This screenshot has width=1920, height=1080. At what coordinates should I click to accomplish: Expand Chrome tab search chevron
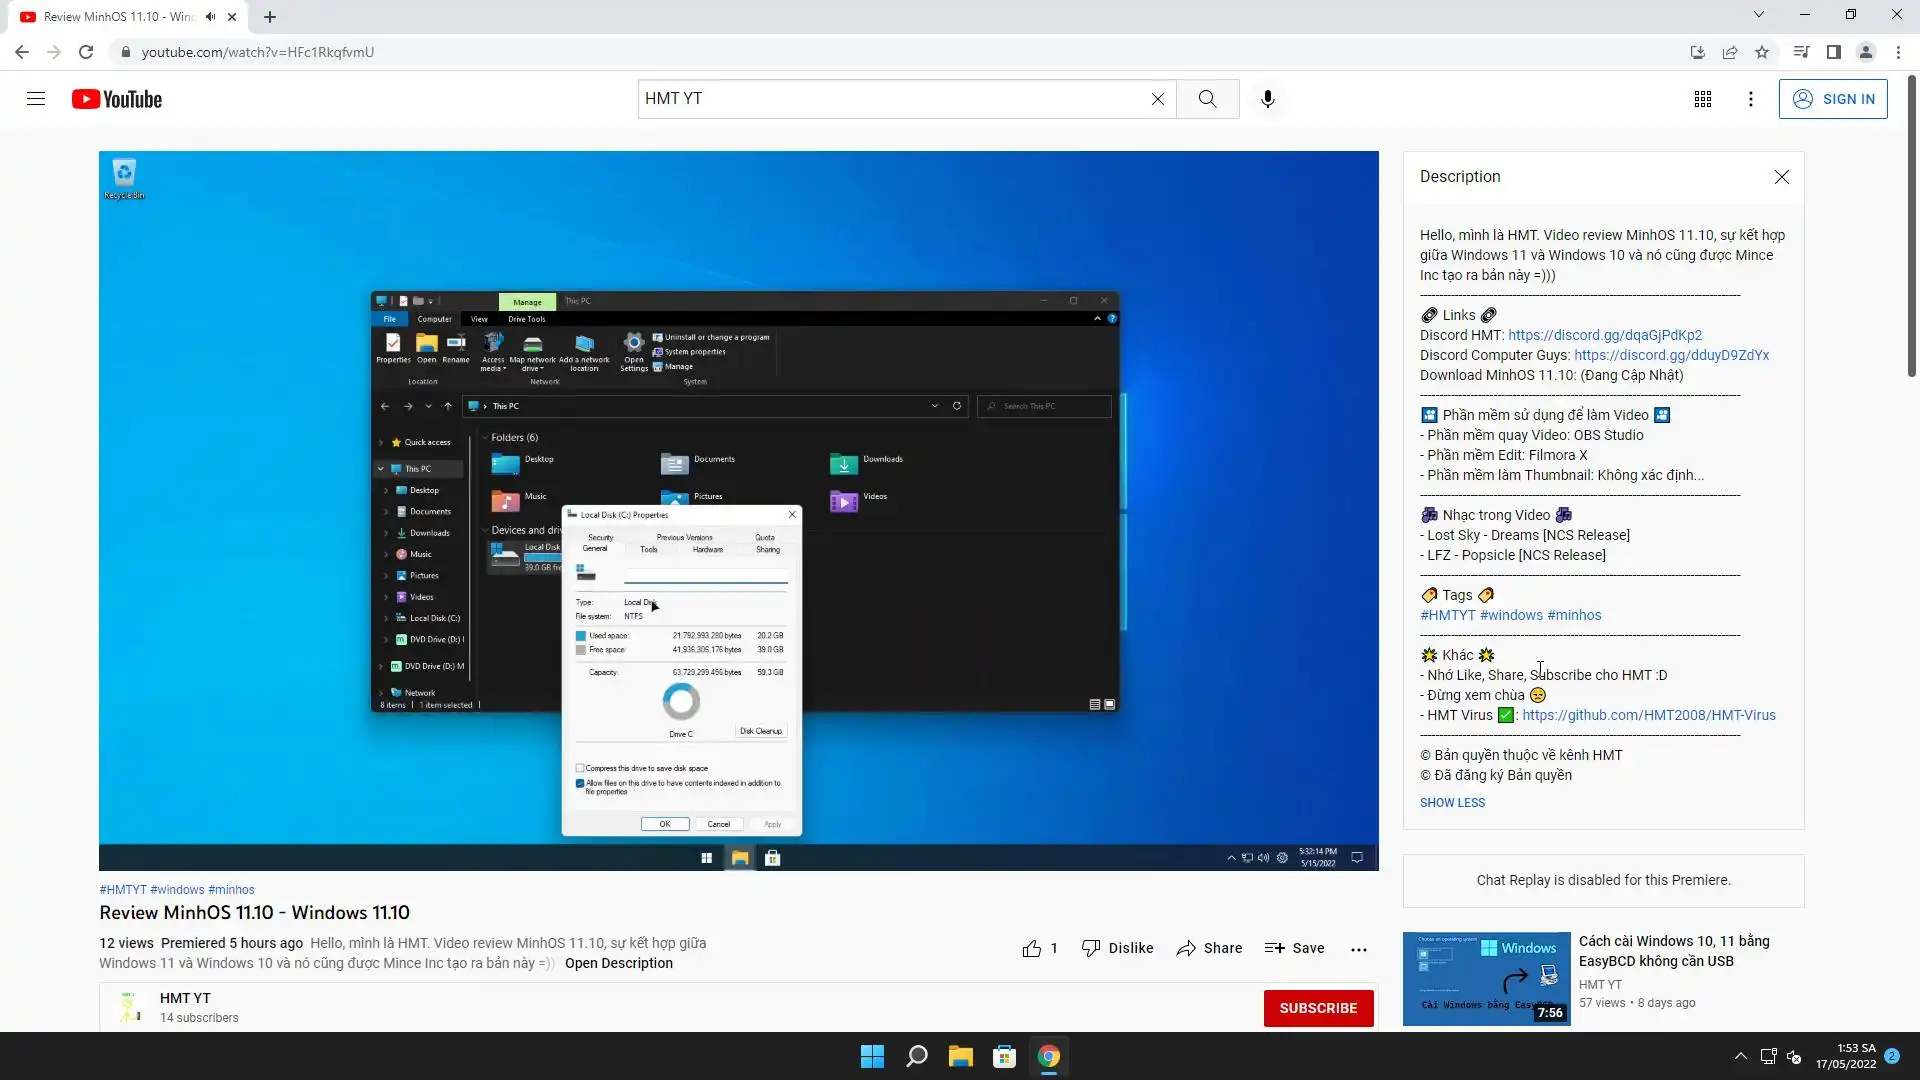[x=1759, y=15]
